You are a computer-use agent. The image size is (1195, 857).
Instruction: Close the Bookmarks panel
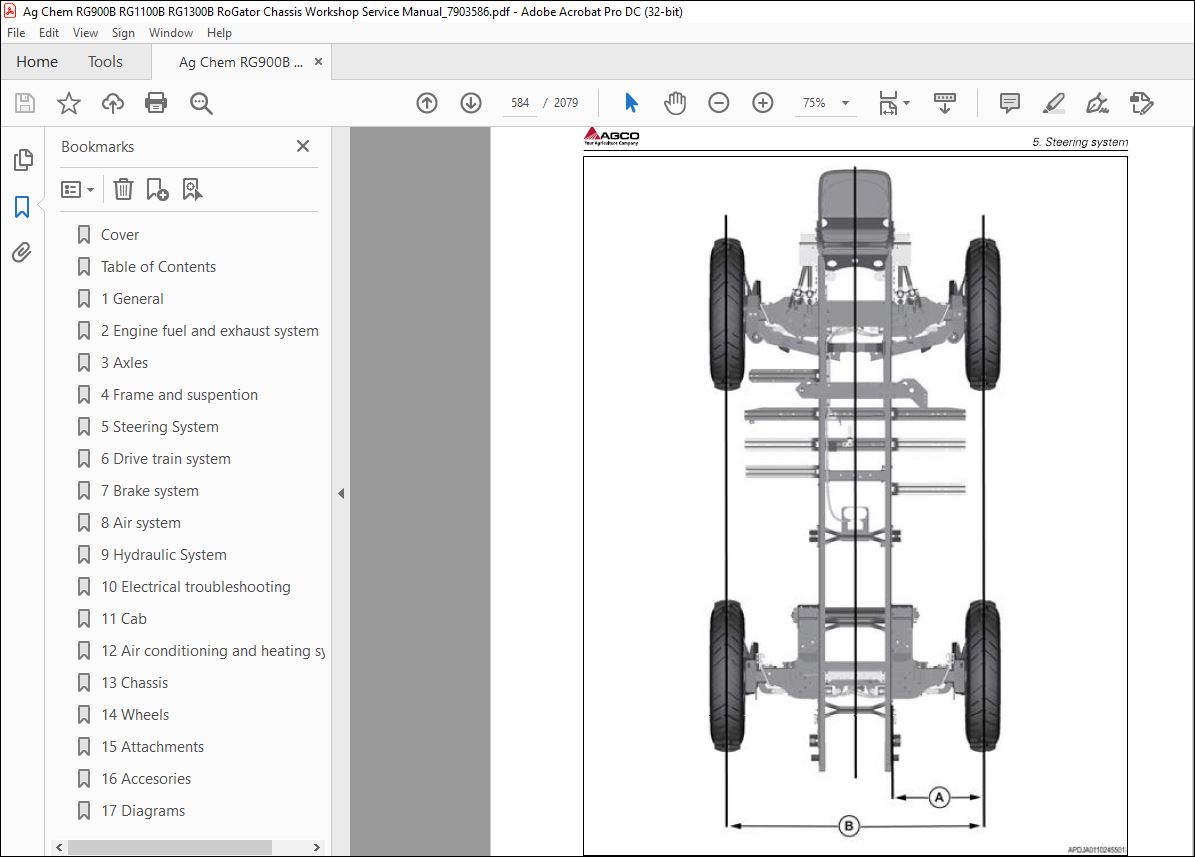pos(303,146)
